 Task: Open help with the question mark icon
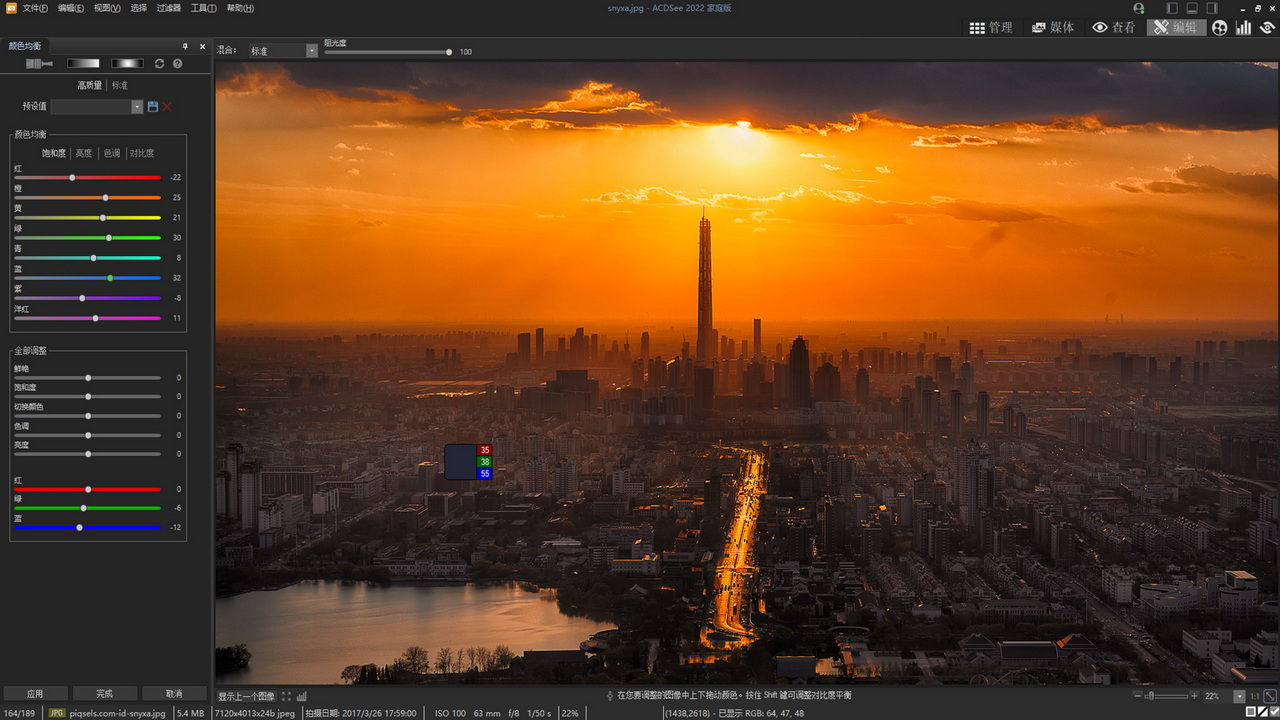[x=177, y=64]
